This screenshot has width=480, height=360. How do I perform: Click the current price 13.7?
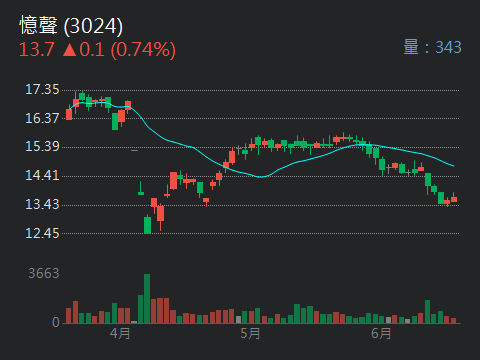coord(36,50)
